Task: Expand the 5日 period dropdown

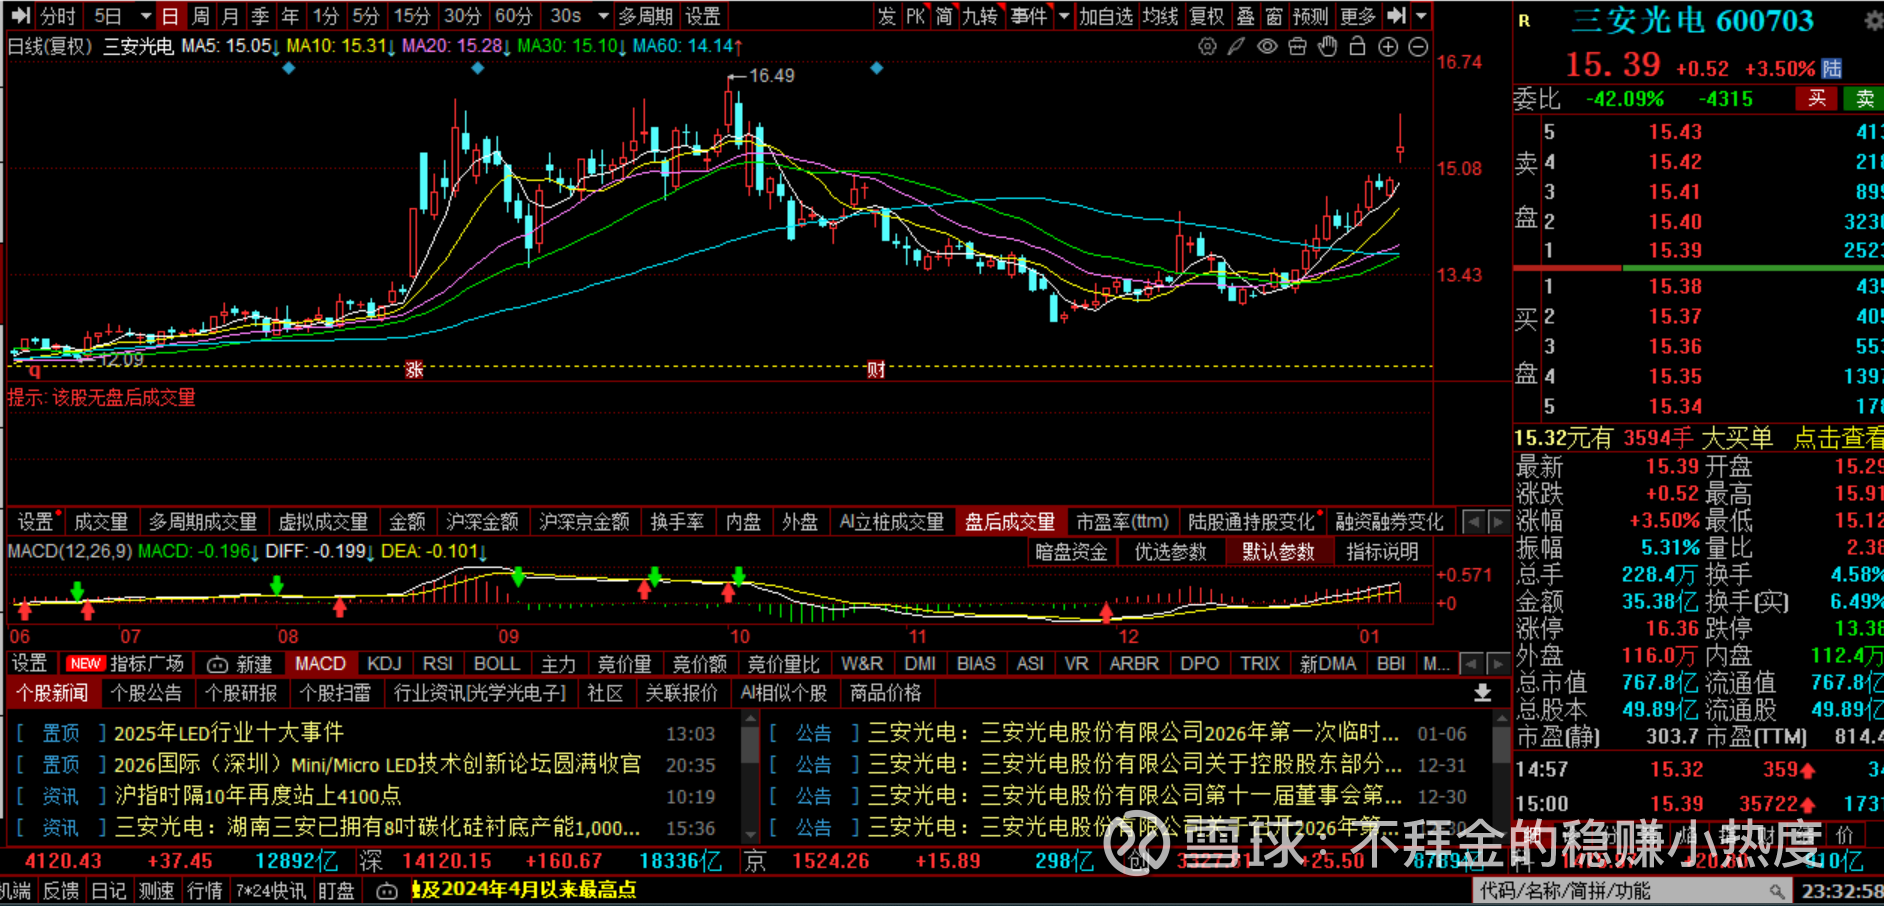Action: (x=146, y=16)
